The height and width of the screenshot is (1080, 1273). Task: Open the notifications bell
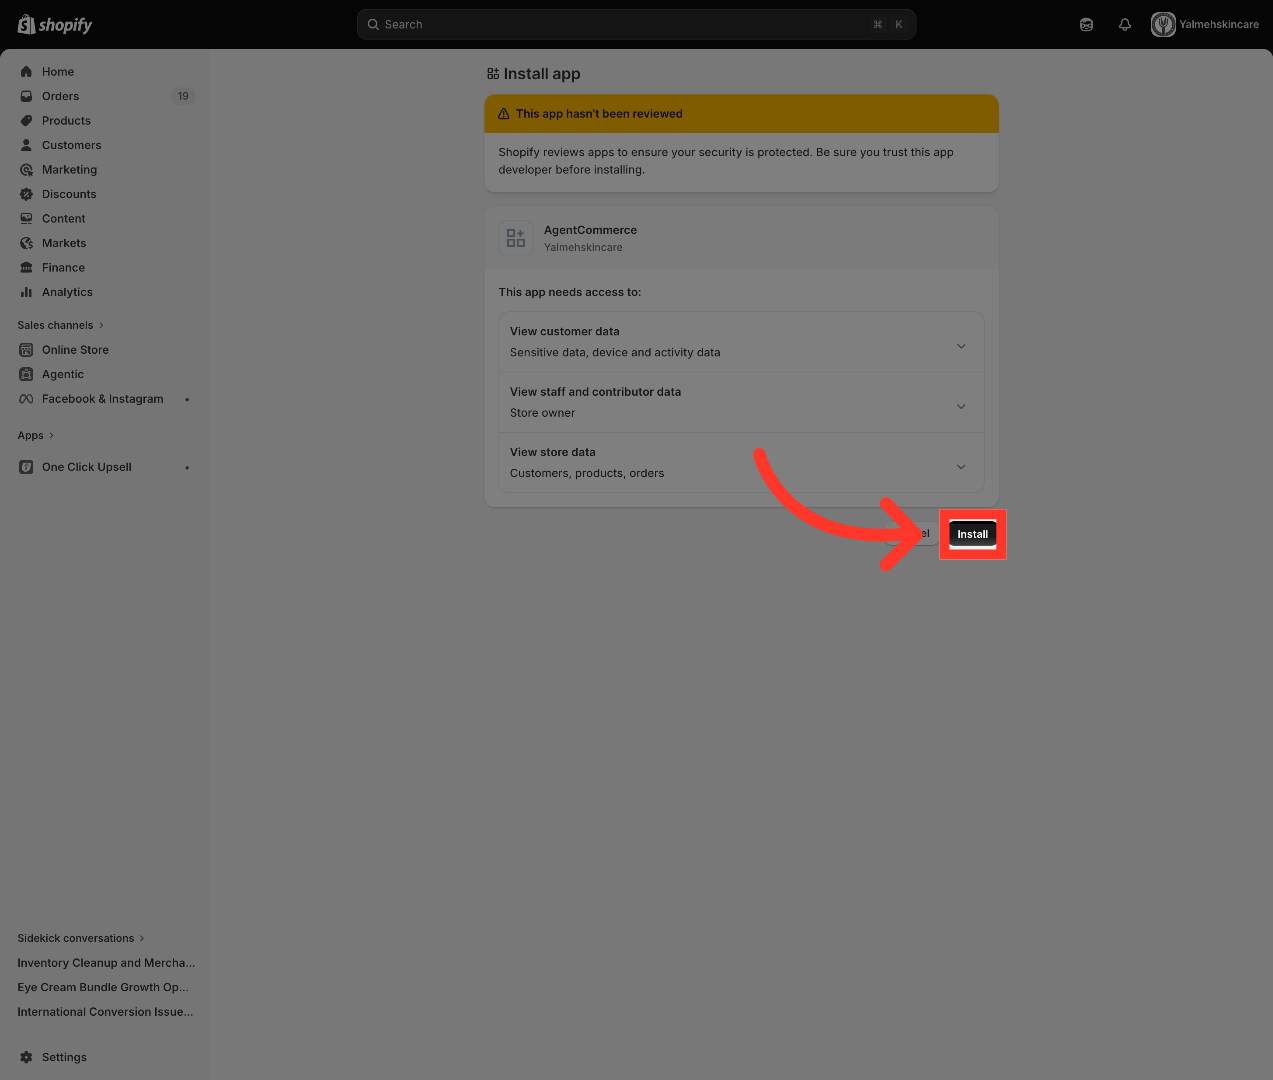coord(1125,24)
